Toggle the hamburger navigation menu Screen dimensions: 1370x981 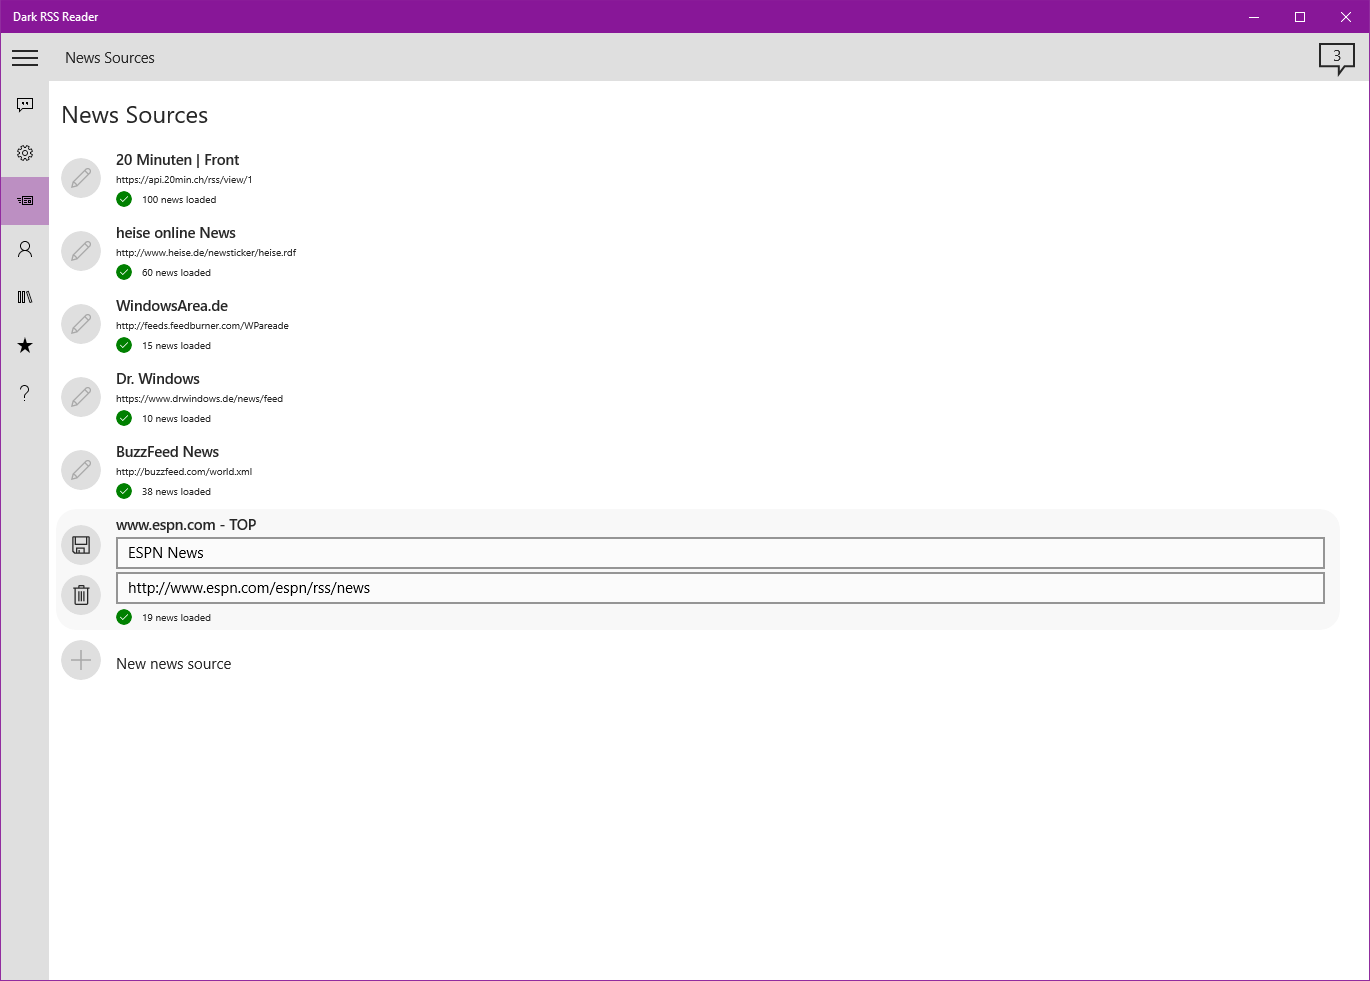pyautogui.click(x=25, y=57)
